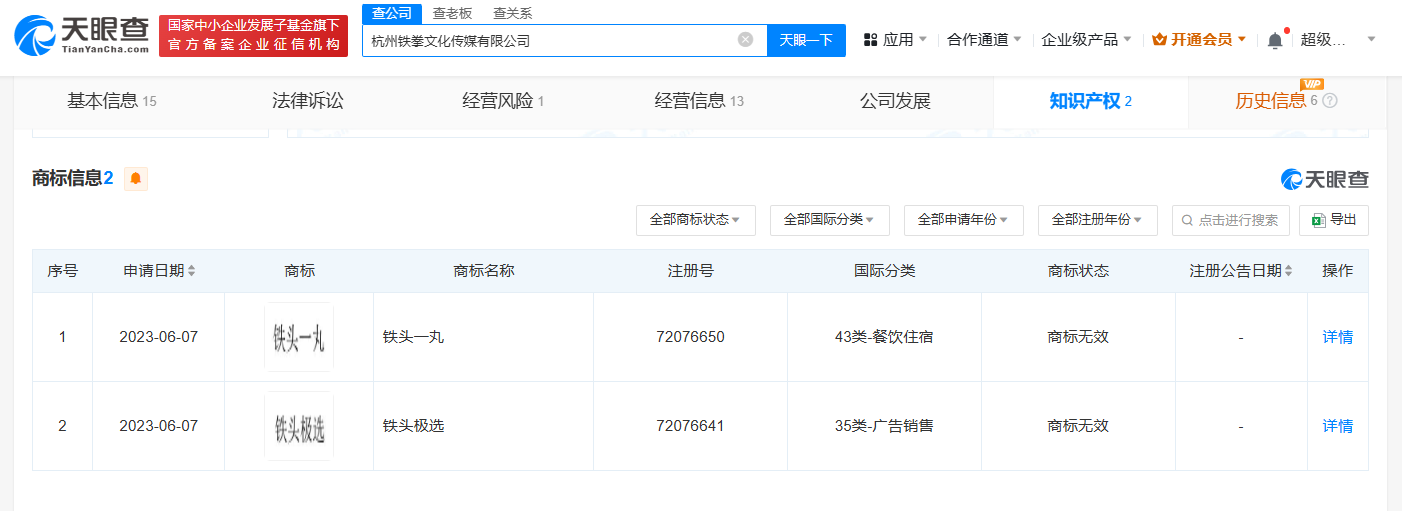Click trademark name 铁头一丸 text

(x=413, y=337)
